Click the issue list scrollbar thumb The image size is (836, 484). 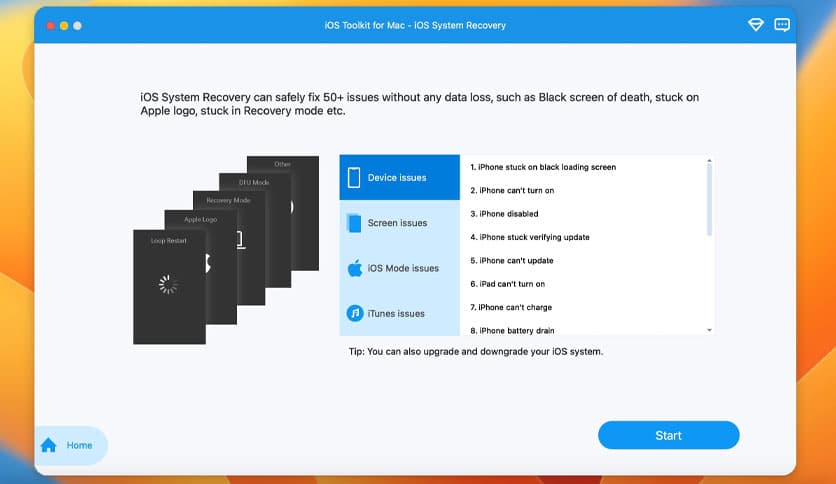pyautogui.click(x=709, y=200)
